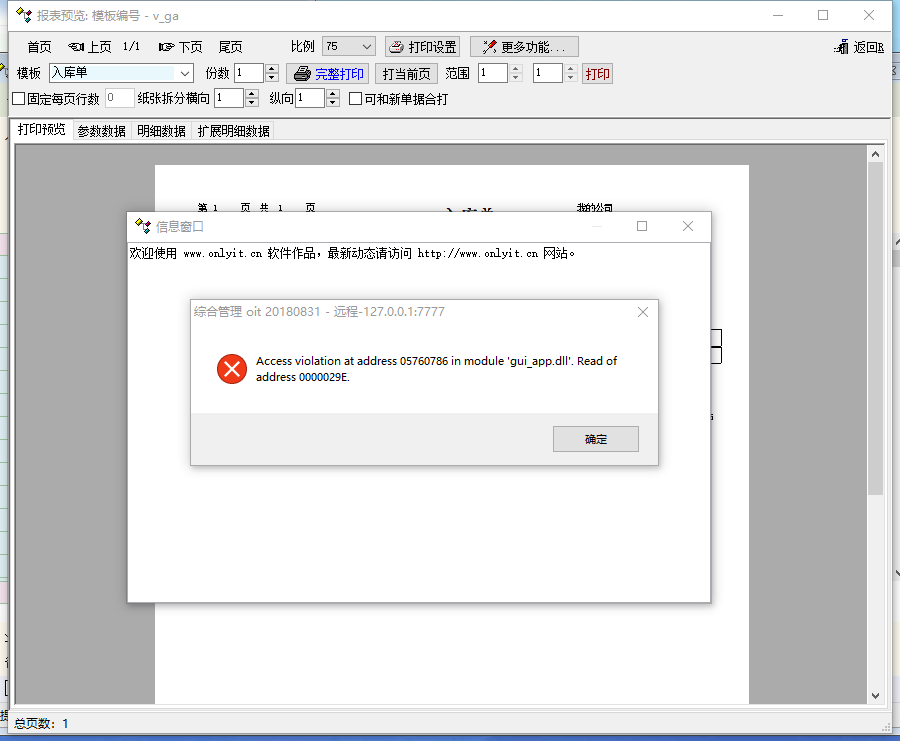
Task: Go to previous page (上页)
Action: click(x=90, y=47)
